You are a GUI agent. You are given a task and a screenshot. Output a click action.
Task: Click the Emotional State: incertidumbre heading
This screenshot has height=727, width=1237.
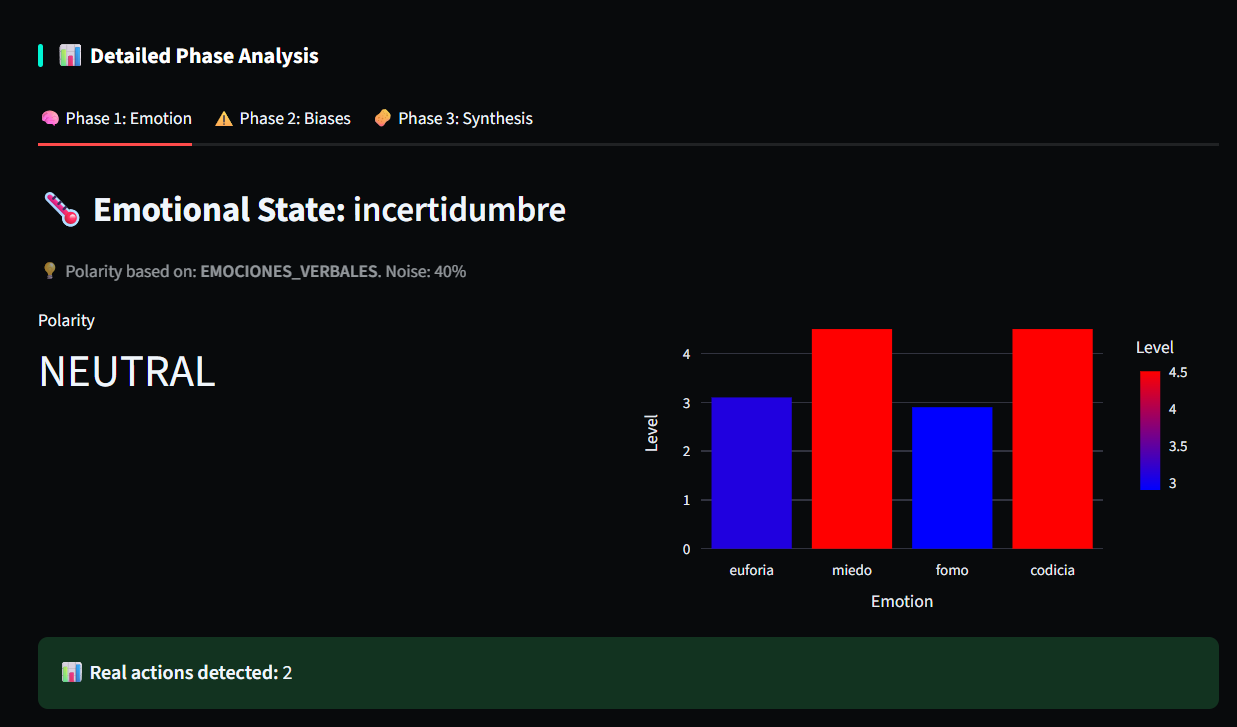[x=329, y=210]
